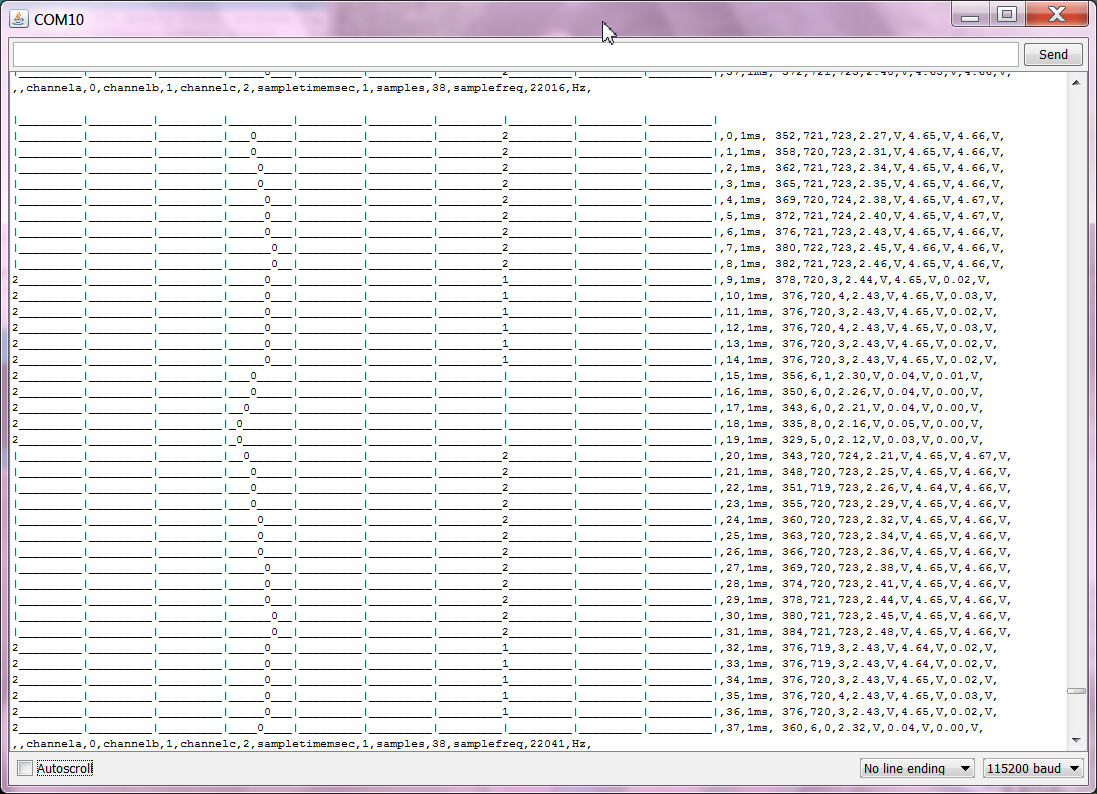Open the No line ending dropdown
This screenshot has width=1097, height=794.
coord(917,768)
